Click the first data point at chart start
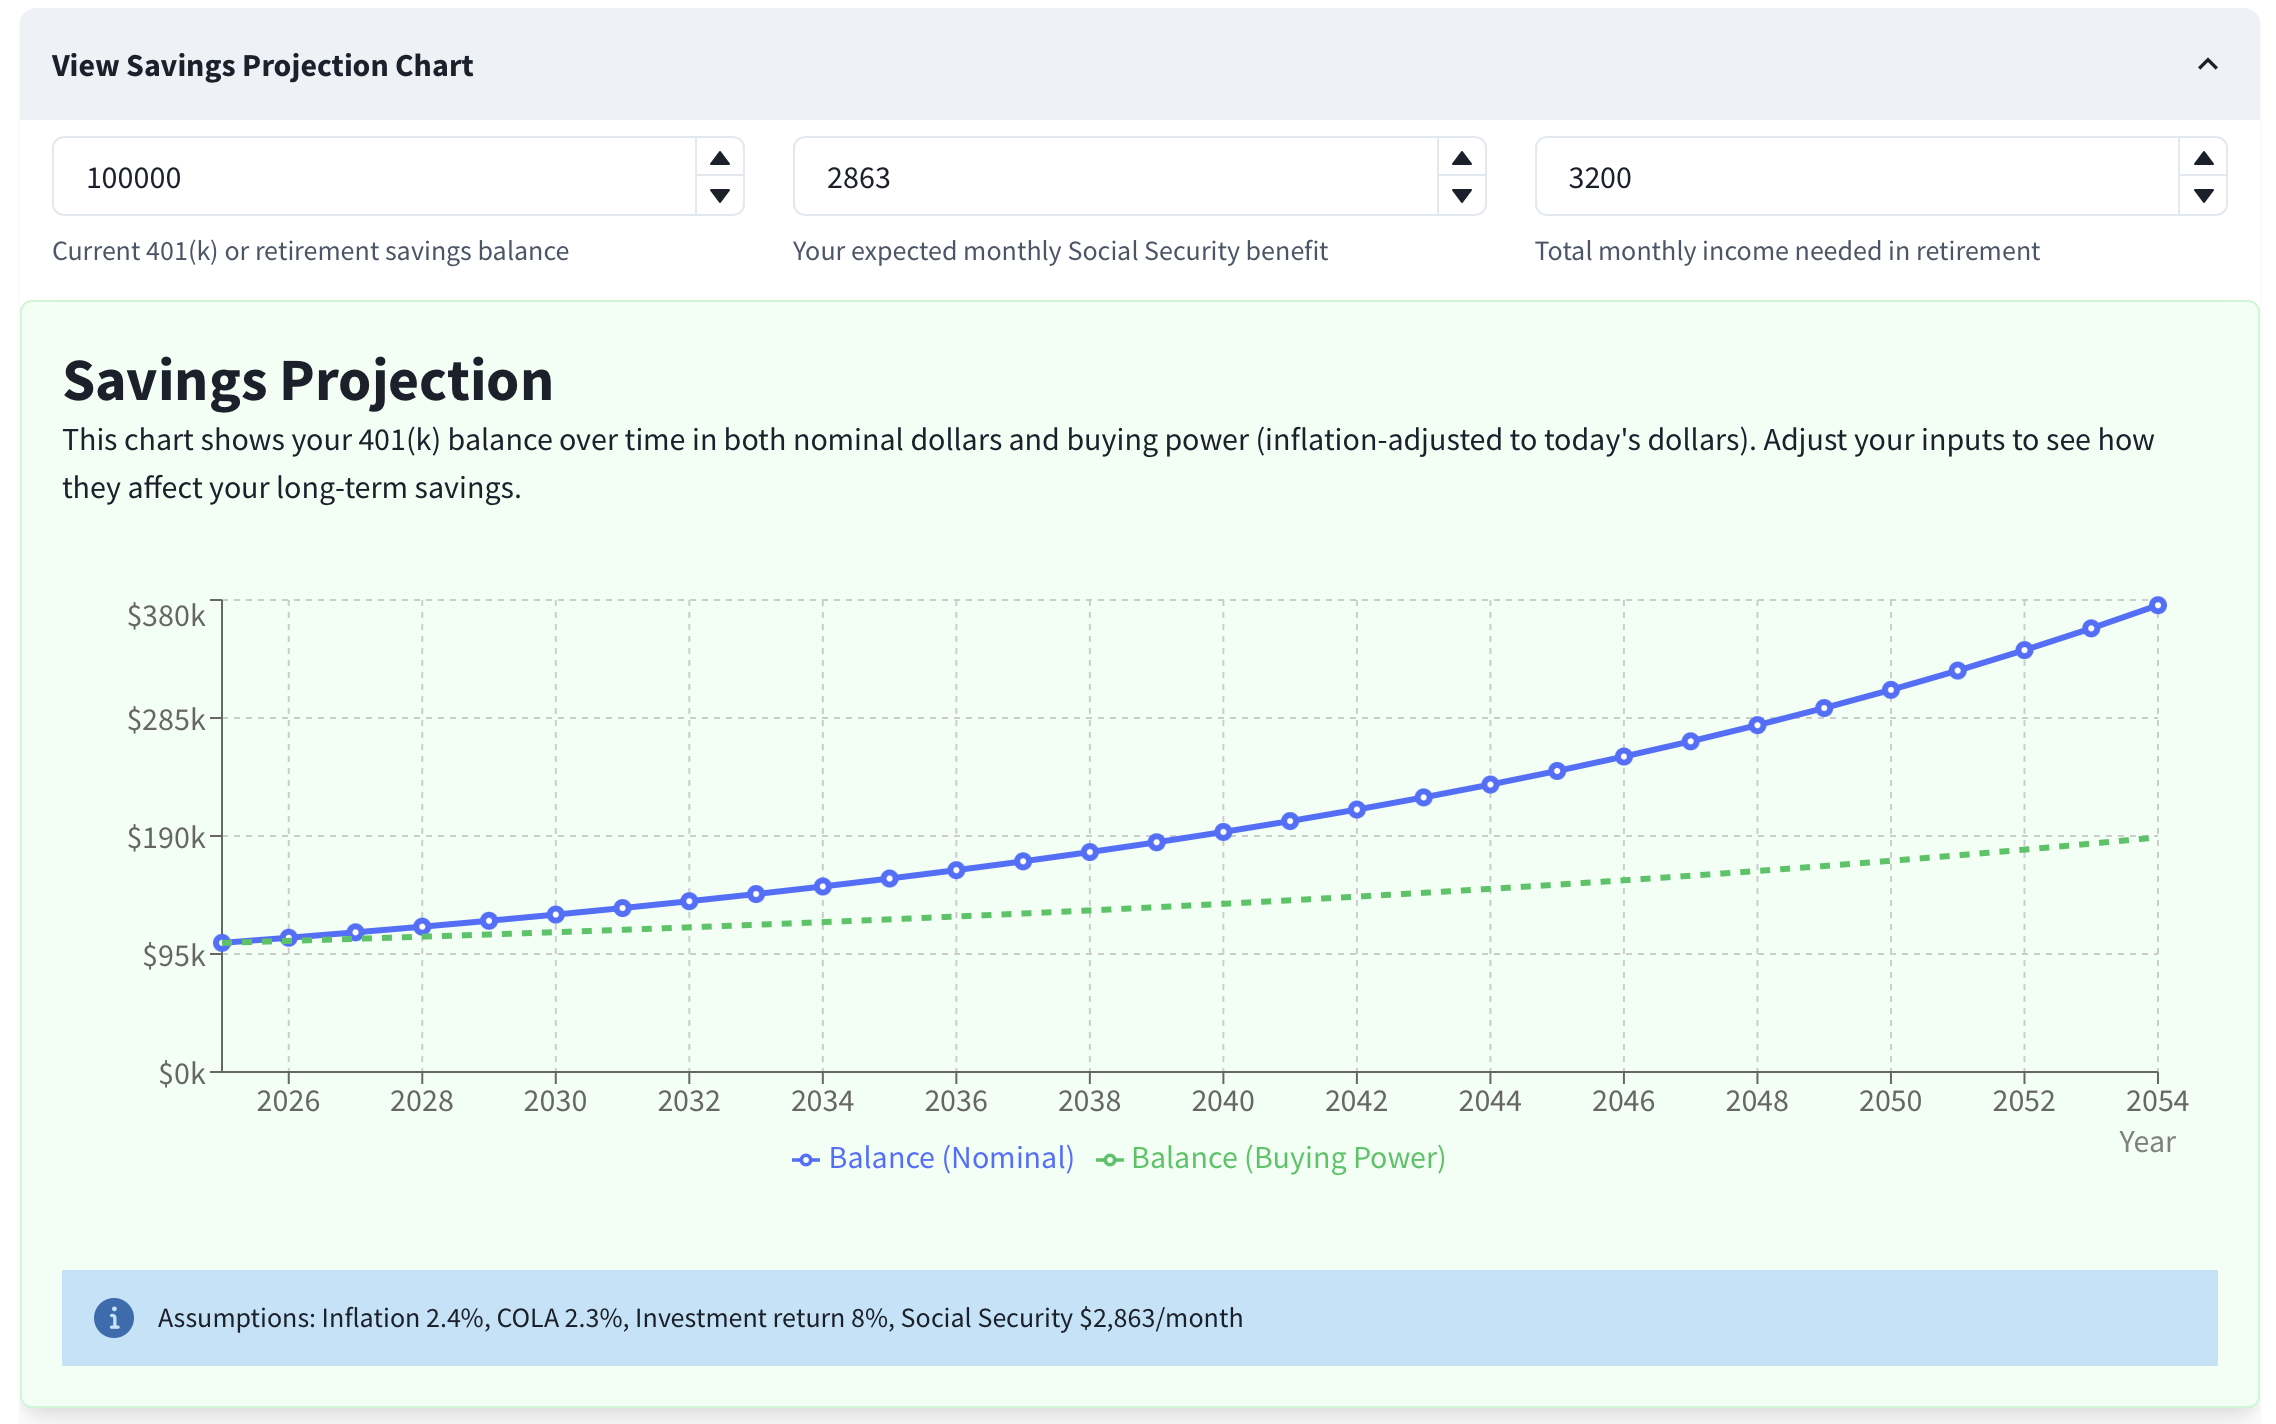 pyautogui.click(x=222, y=943)
